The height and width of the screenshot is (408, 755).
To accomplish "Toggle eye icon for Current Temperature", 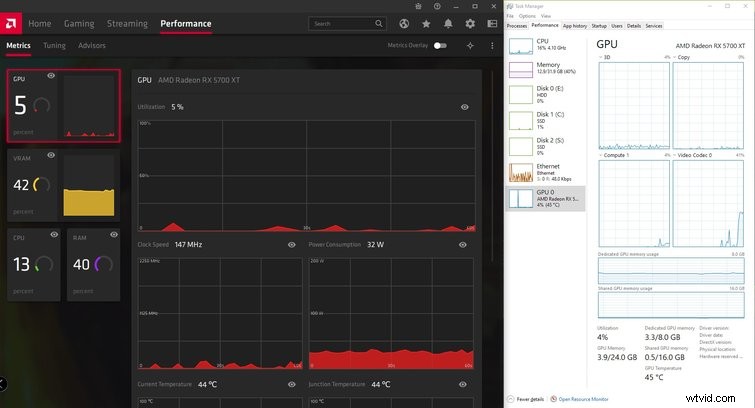I will click(x=292, y=384).
